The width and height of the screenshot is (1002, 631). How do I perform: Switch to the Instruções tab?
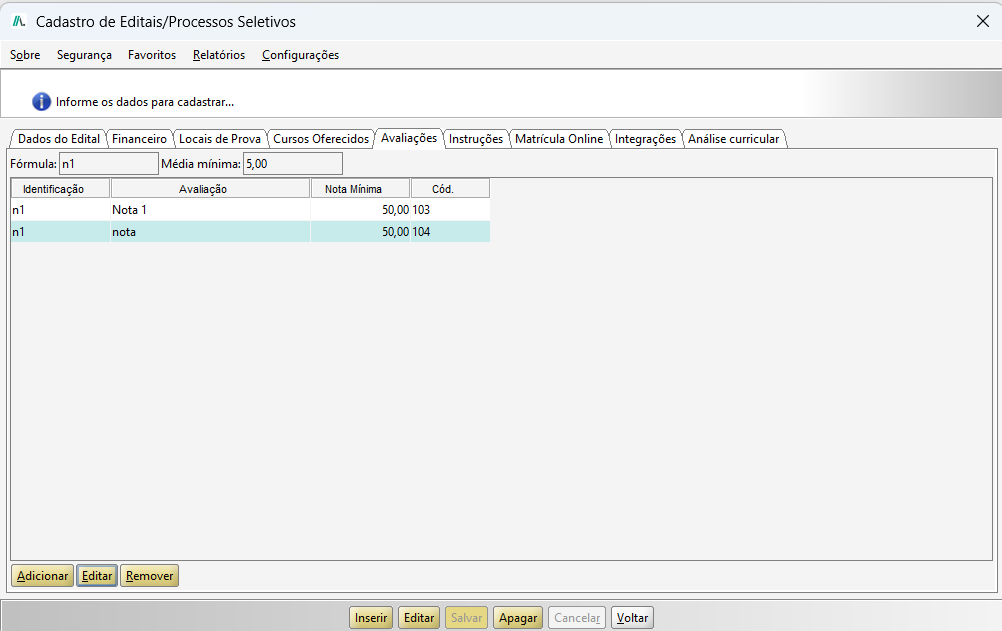[x=476, y=139]
